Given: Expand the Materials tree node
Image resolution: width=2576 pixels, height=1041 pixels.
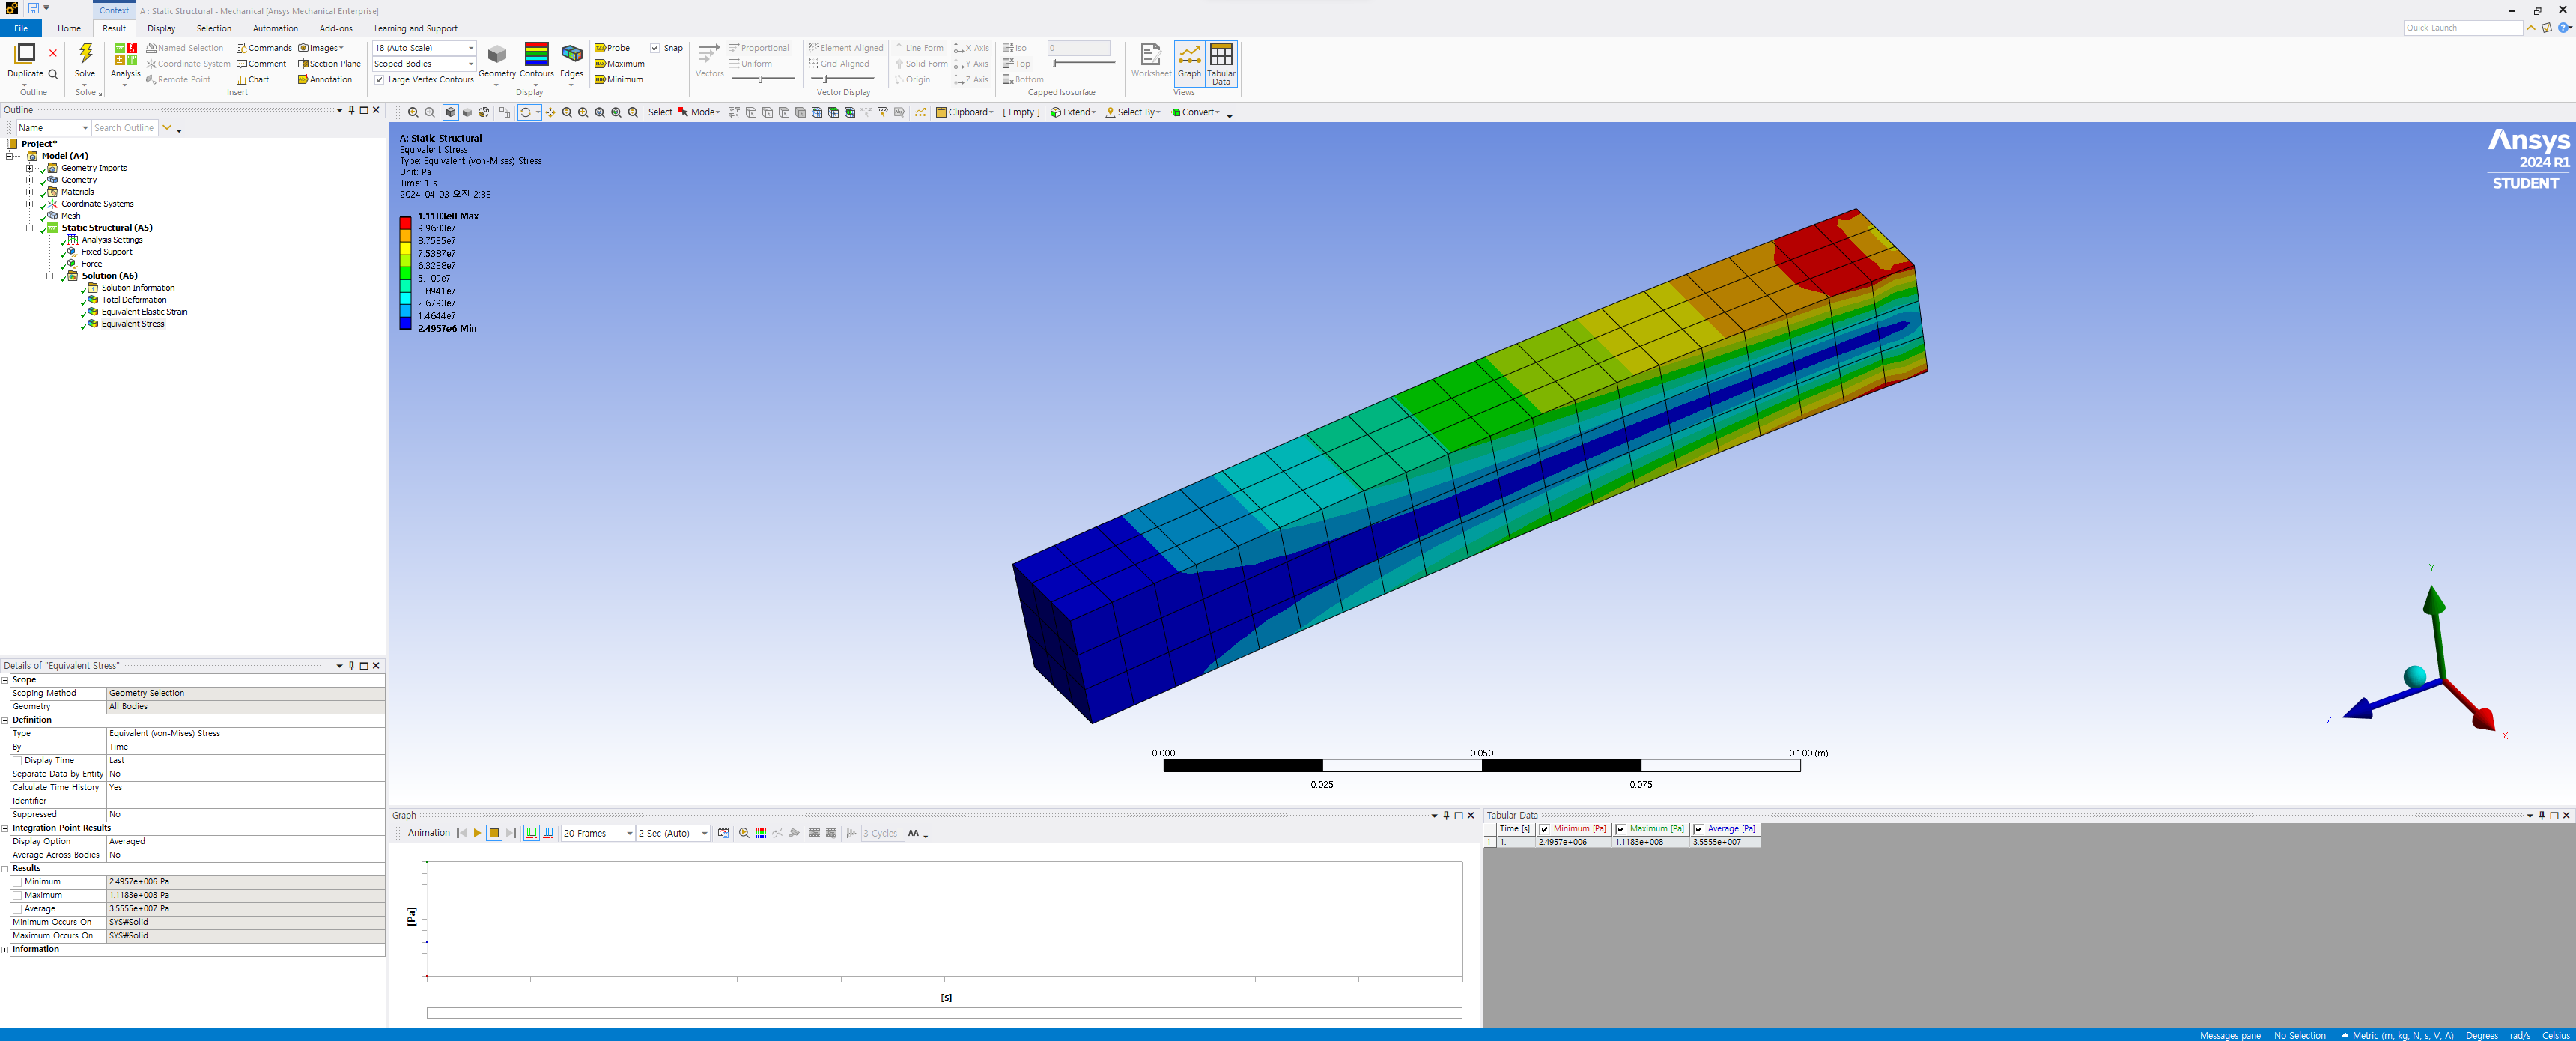Looking at the screenshot, I should click(x=30, y=192).
